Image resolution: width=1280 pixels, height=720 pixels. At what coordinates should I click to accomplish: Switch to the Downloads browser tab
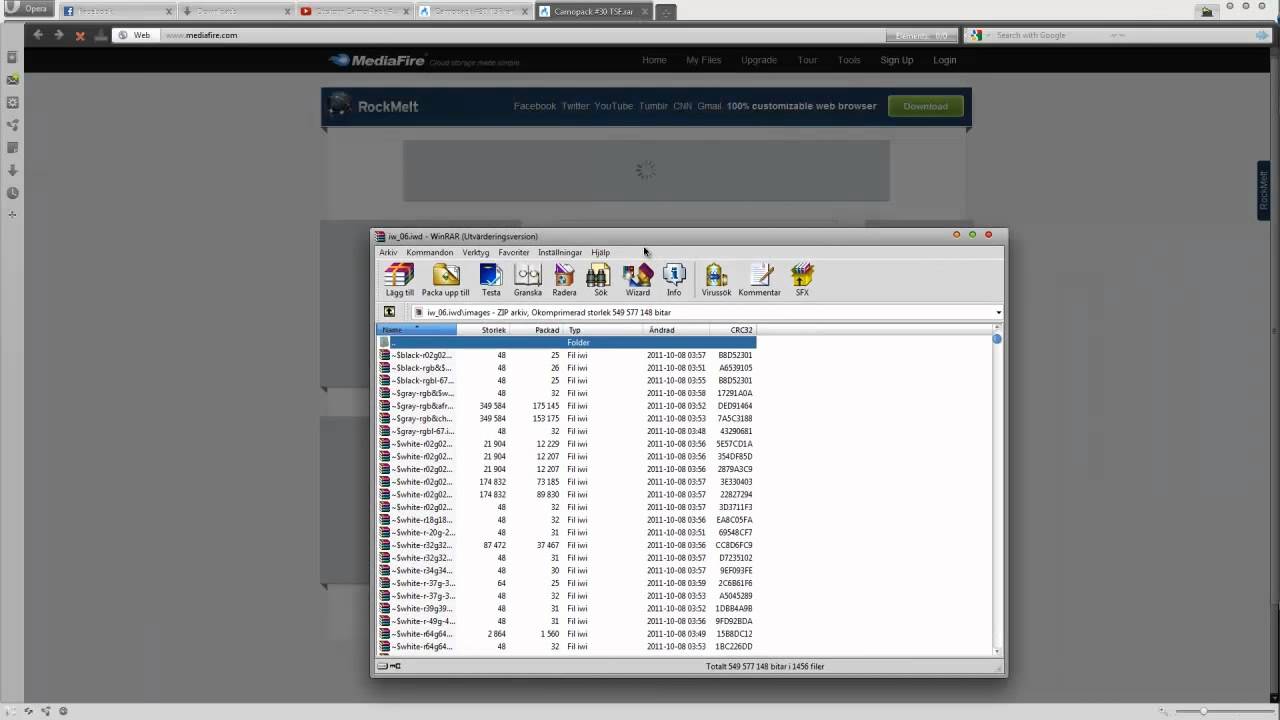[237, 12]
